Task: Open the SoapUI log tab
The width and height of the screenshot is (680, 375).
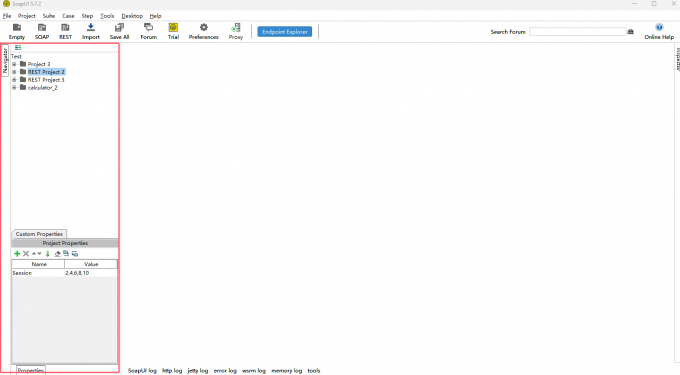Action: tap(142, 371)
